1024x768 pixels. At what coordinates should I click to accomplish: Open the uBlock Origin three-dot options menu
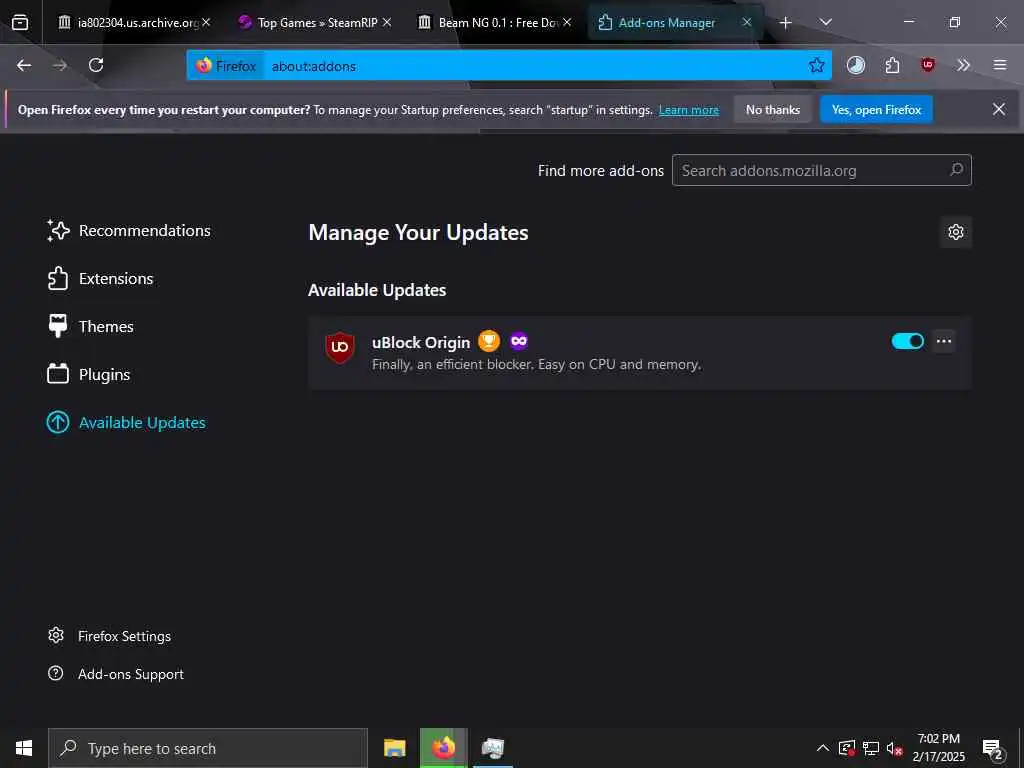click(944, 341)
